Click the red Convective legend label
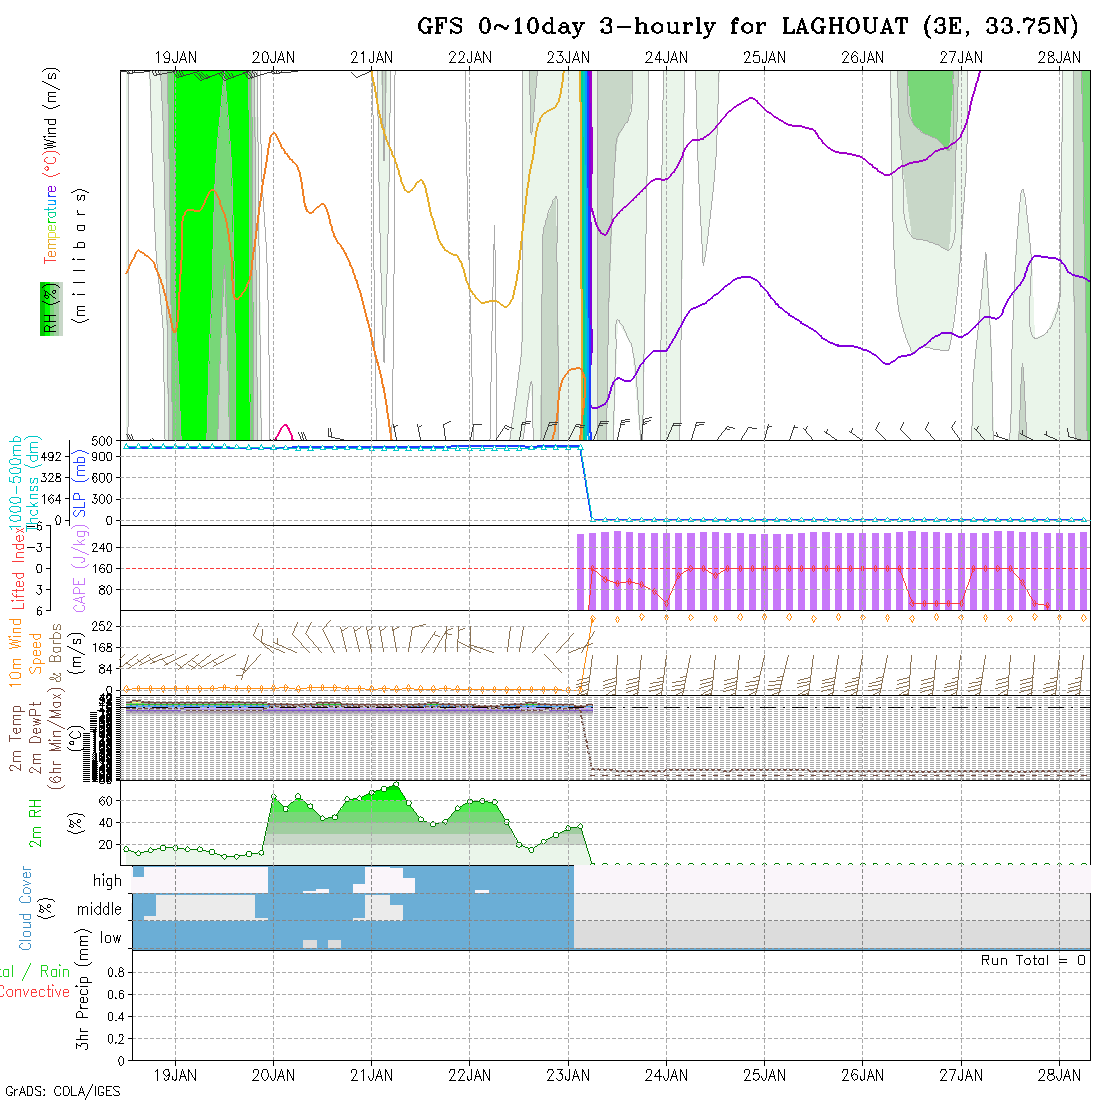Image resolution: width=1100 pixels, height=1100 pixels. pos(34,992)
